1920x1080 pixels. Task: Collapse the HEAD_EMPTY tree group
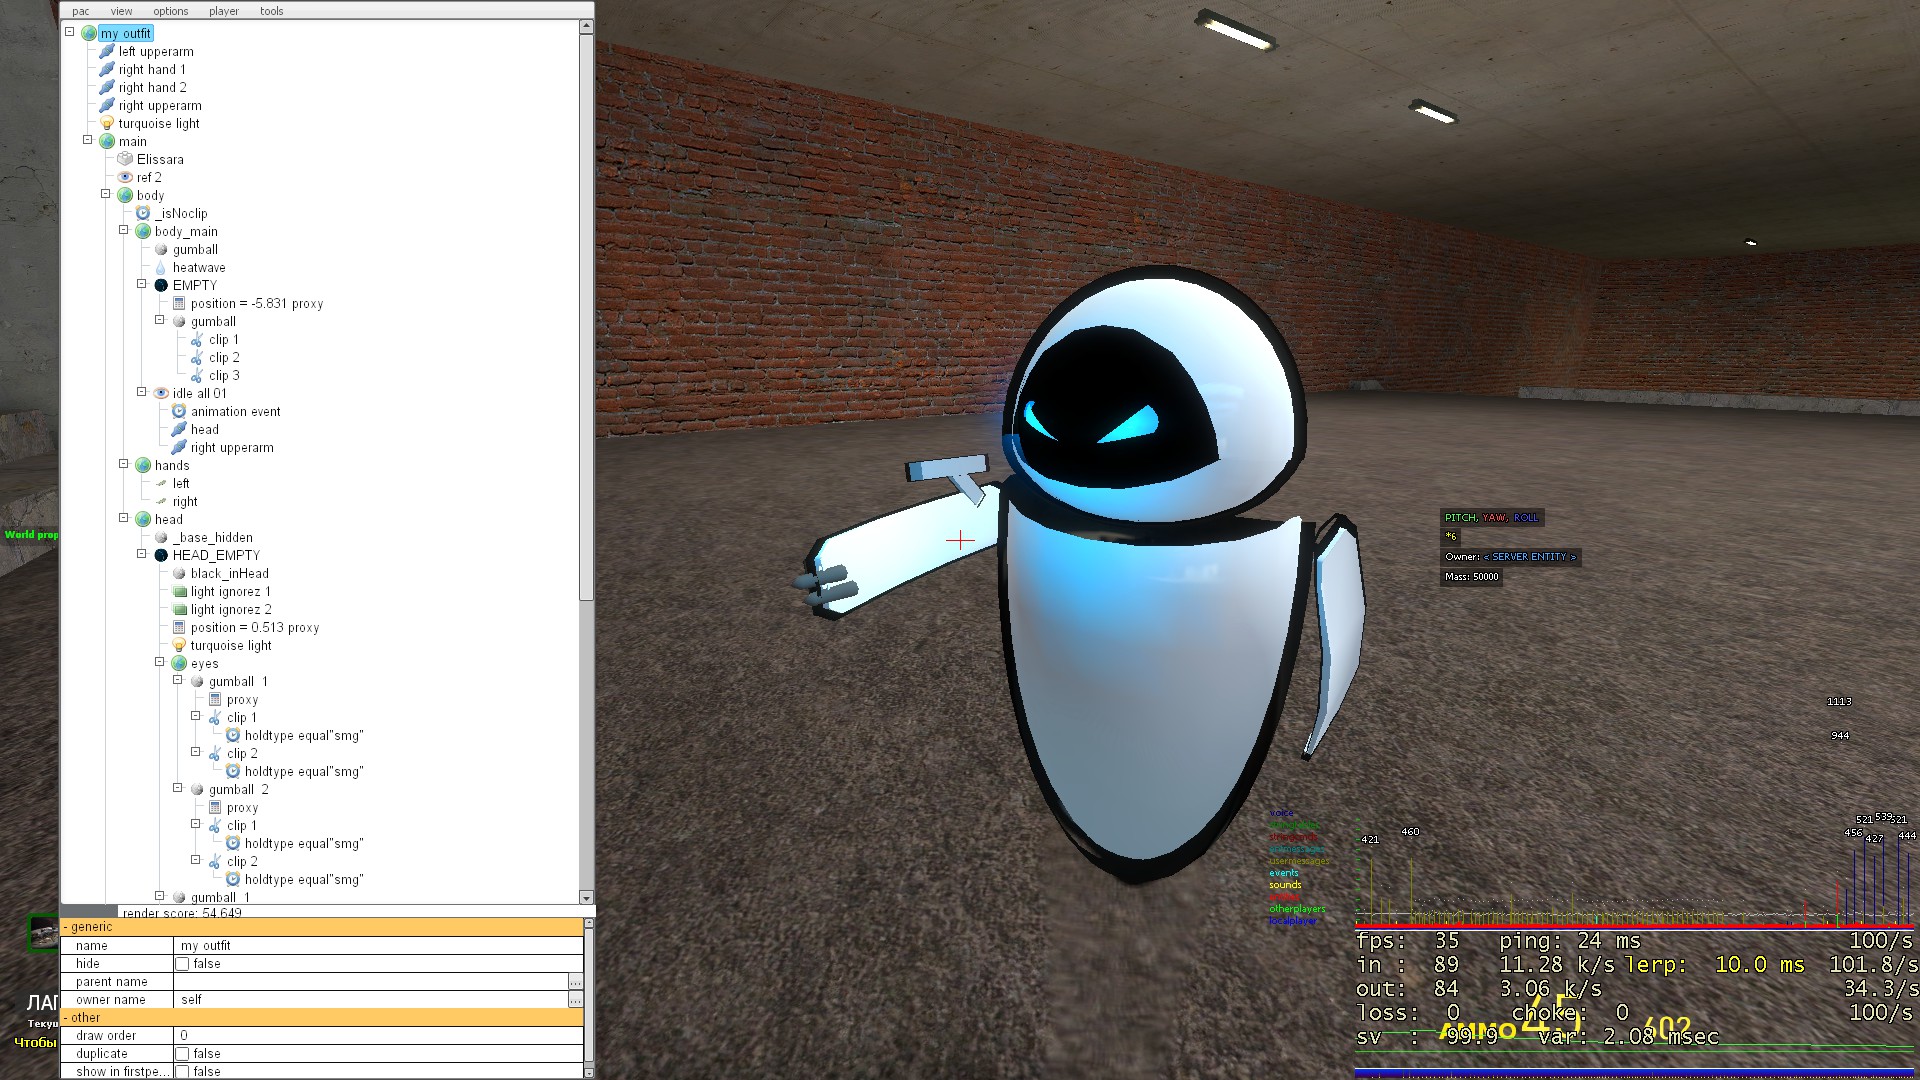(x=142, y=554)
